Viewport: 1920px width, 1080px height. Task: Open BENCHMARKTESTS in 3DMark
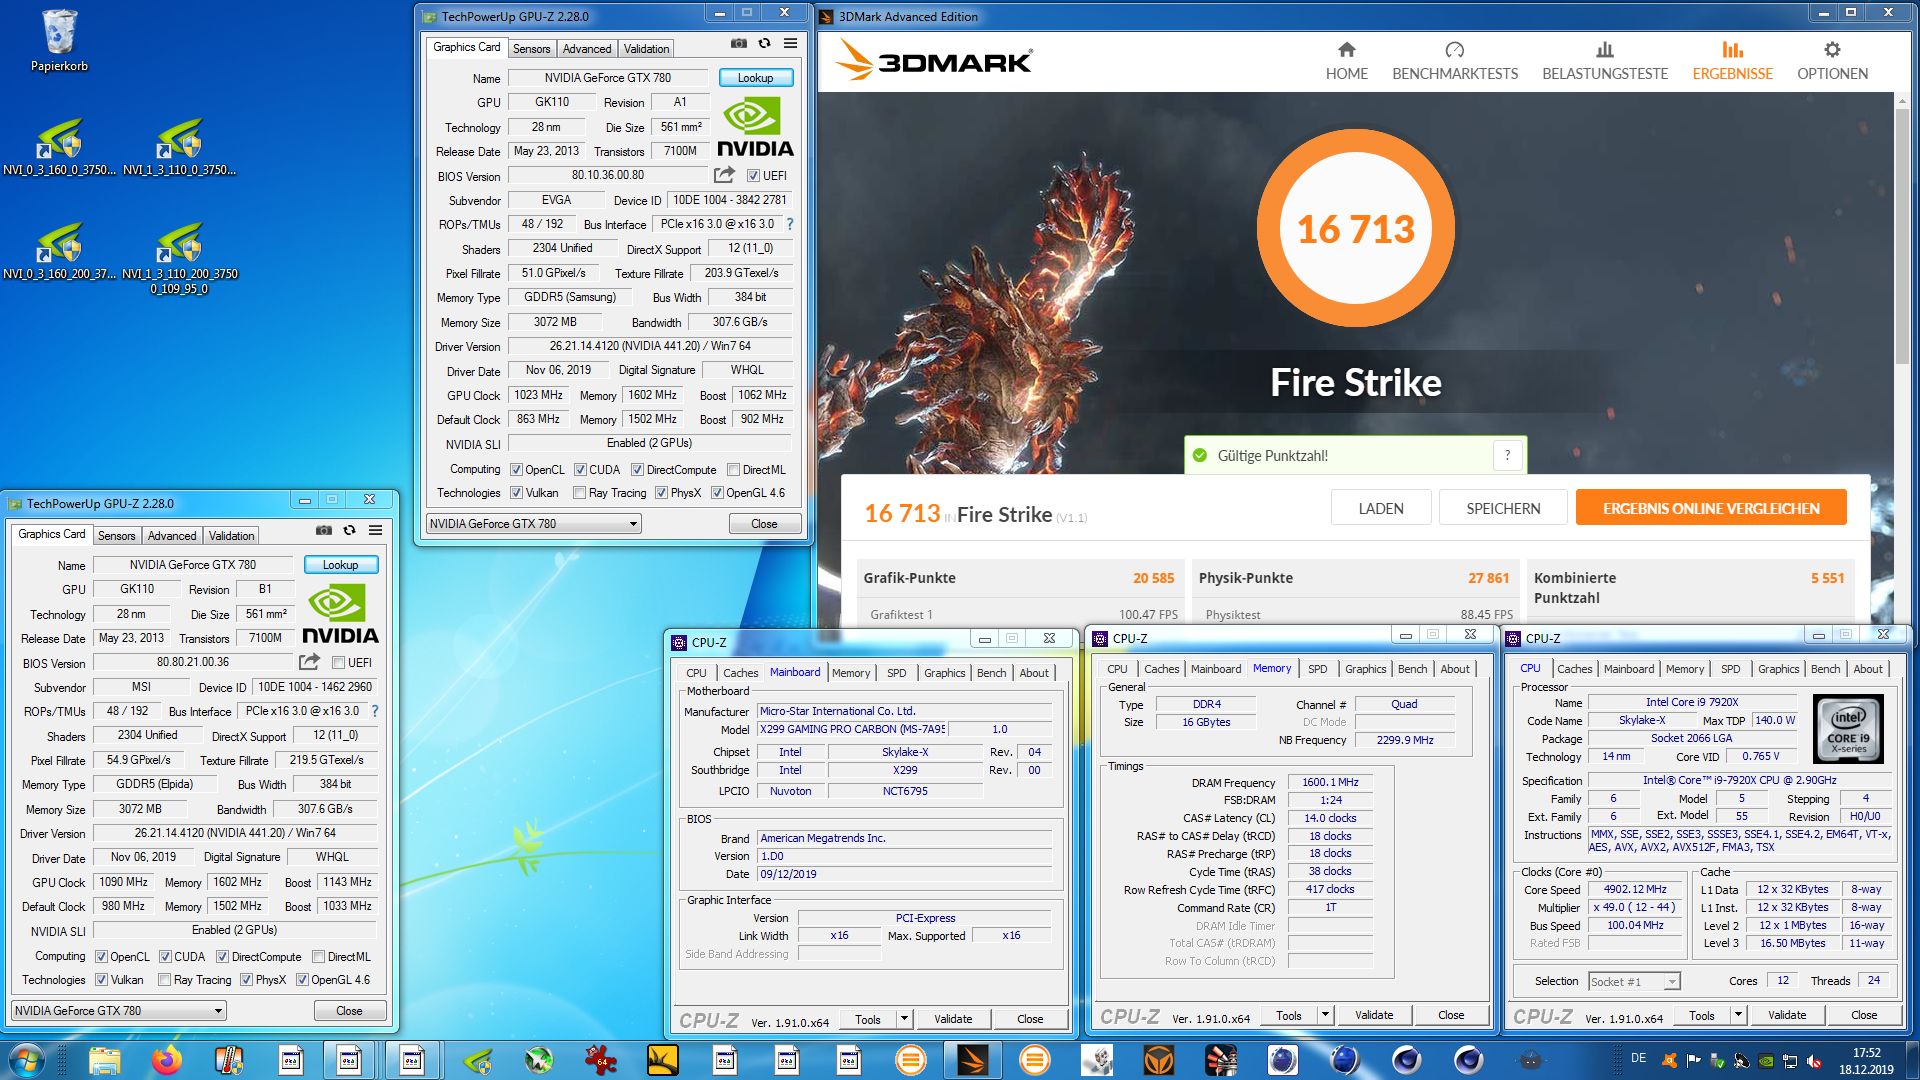click(x=1454, y=61)
